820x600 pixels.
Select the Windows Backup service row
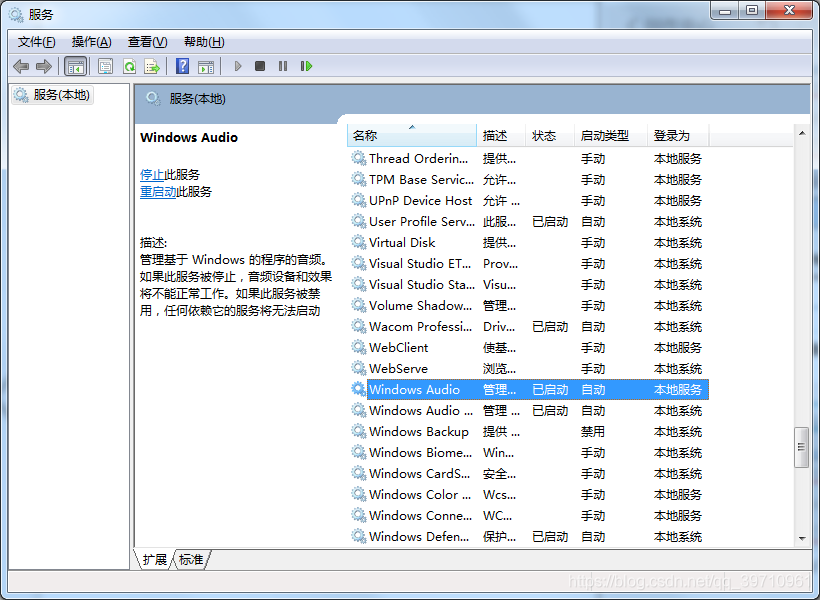[x=528, y=432]
